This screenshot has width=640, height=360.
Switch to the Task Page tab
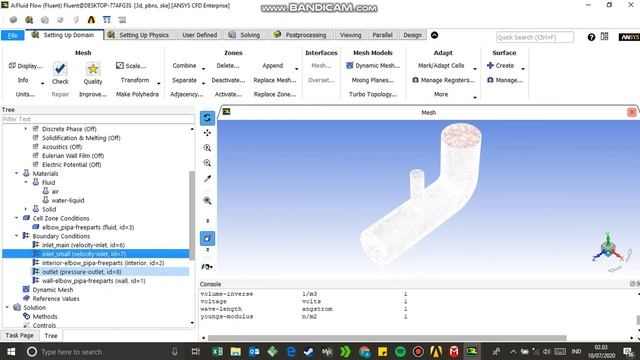pyautogui.click(x=20, y=336)
